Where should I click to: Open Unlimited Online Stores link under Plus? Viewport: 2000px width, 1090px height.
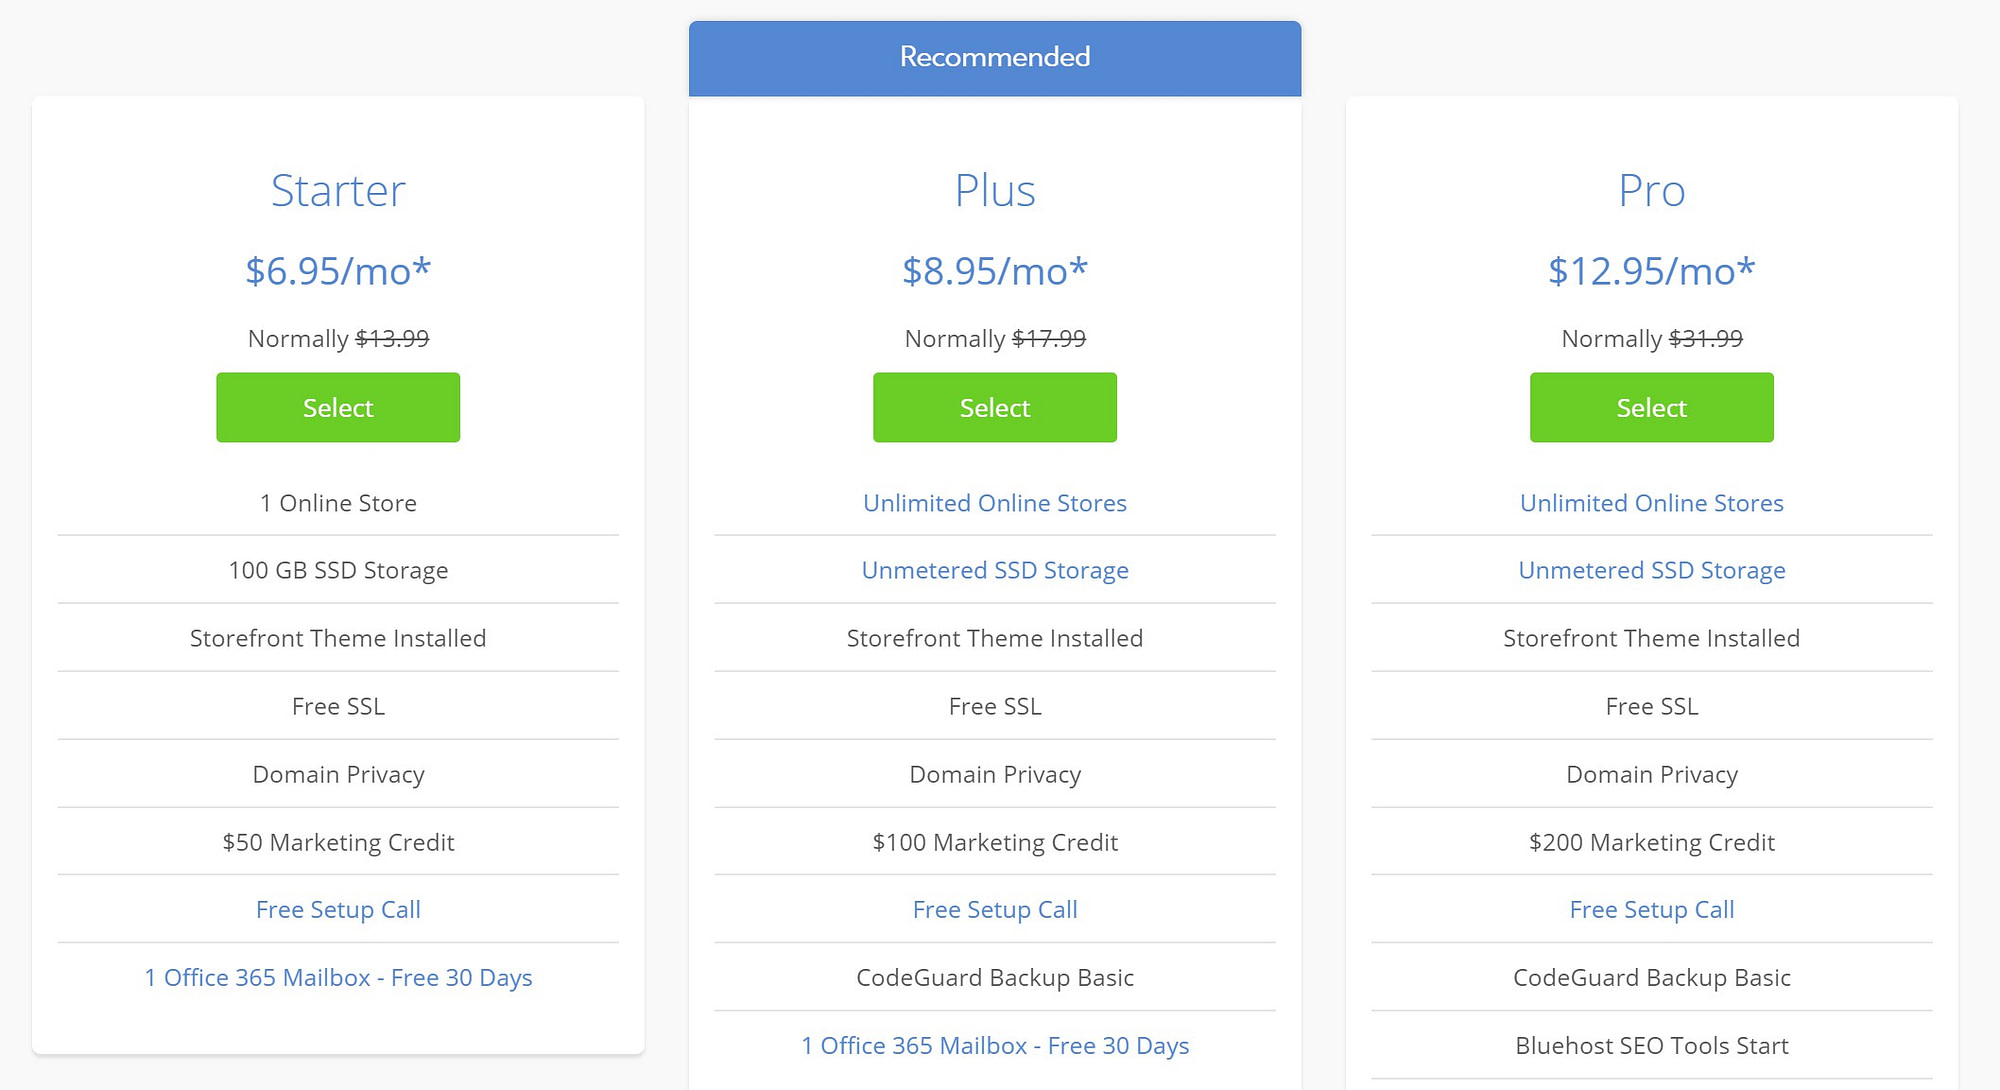click(994, 503)
